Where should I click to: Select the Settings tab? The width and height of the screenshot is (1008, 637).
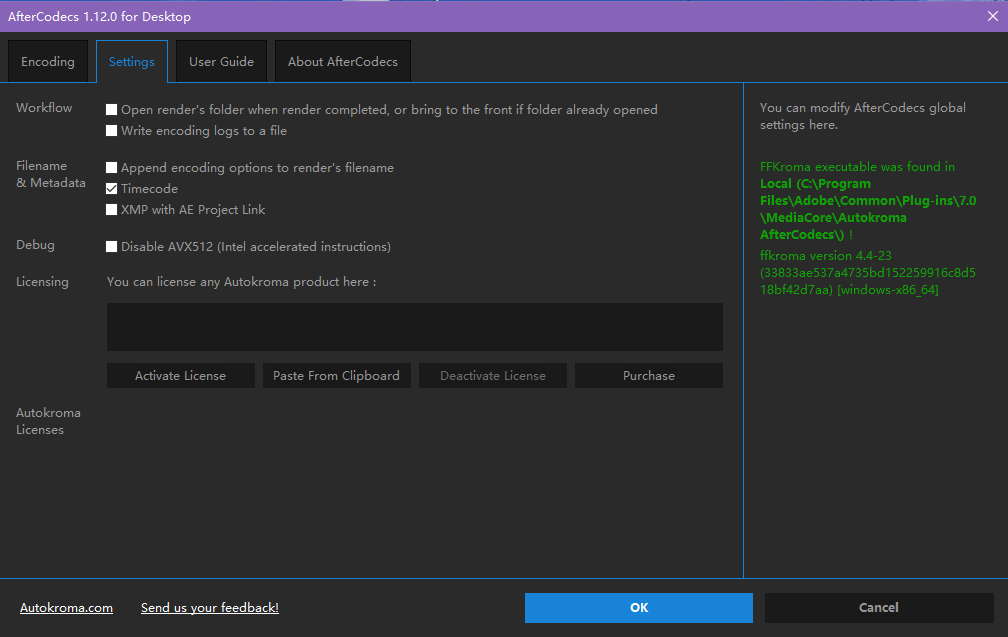131,60
